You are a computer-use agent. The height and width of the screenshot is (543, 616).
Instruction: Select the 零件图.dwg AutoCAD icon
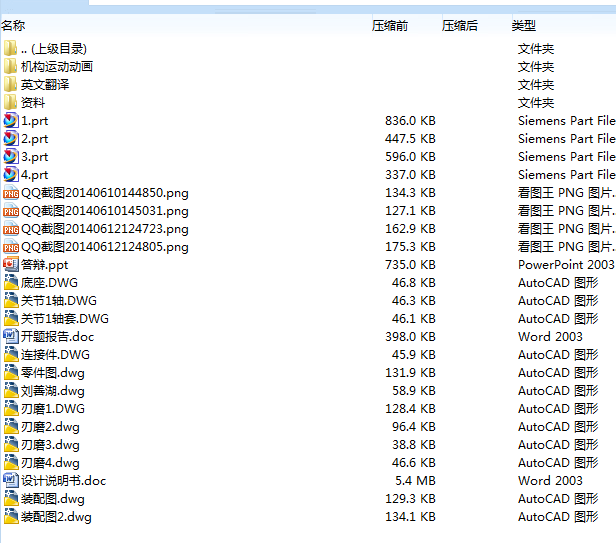click(11, 372)
